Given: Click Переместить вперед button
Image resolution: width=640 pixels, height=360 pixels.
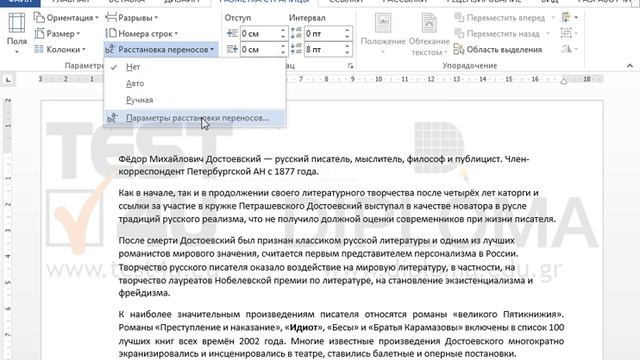Looking at the screenshot, I should point(500,18).
